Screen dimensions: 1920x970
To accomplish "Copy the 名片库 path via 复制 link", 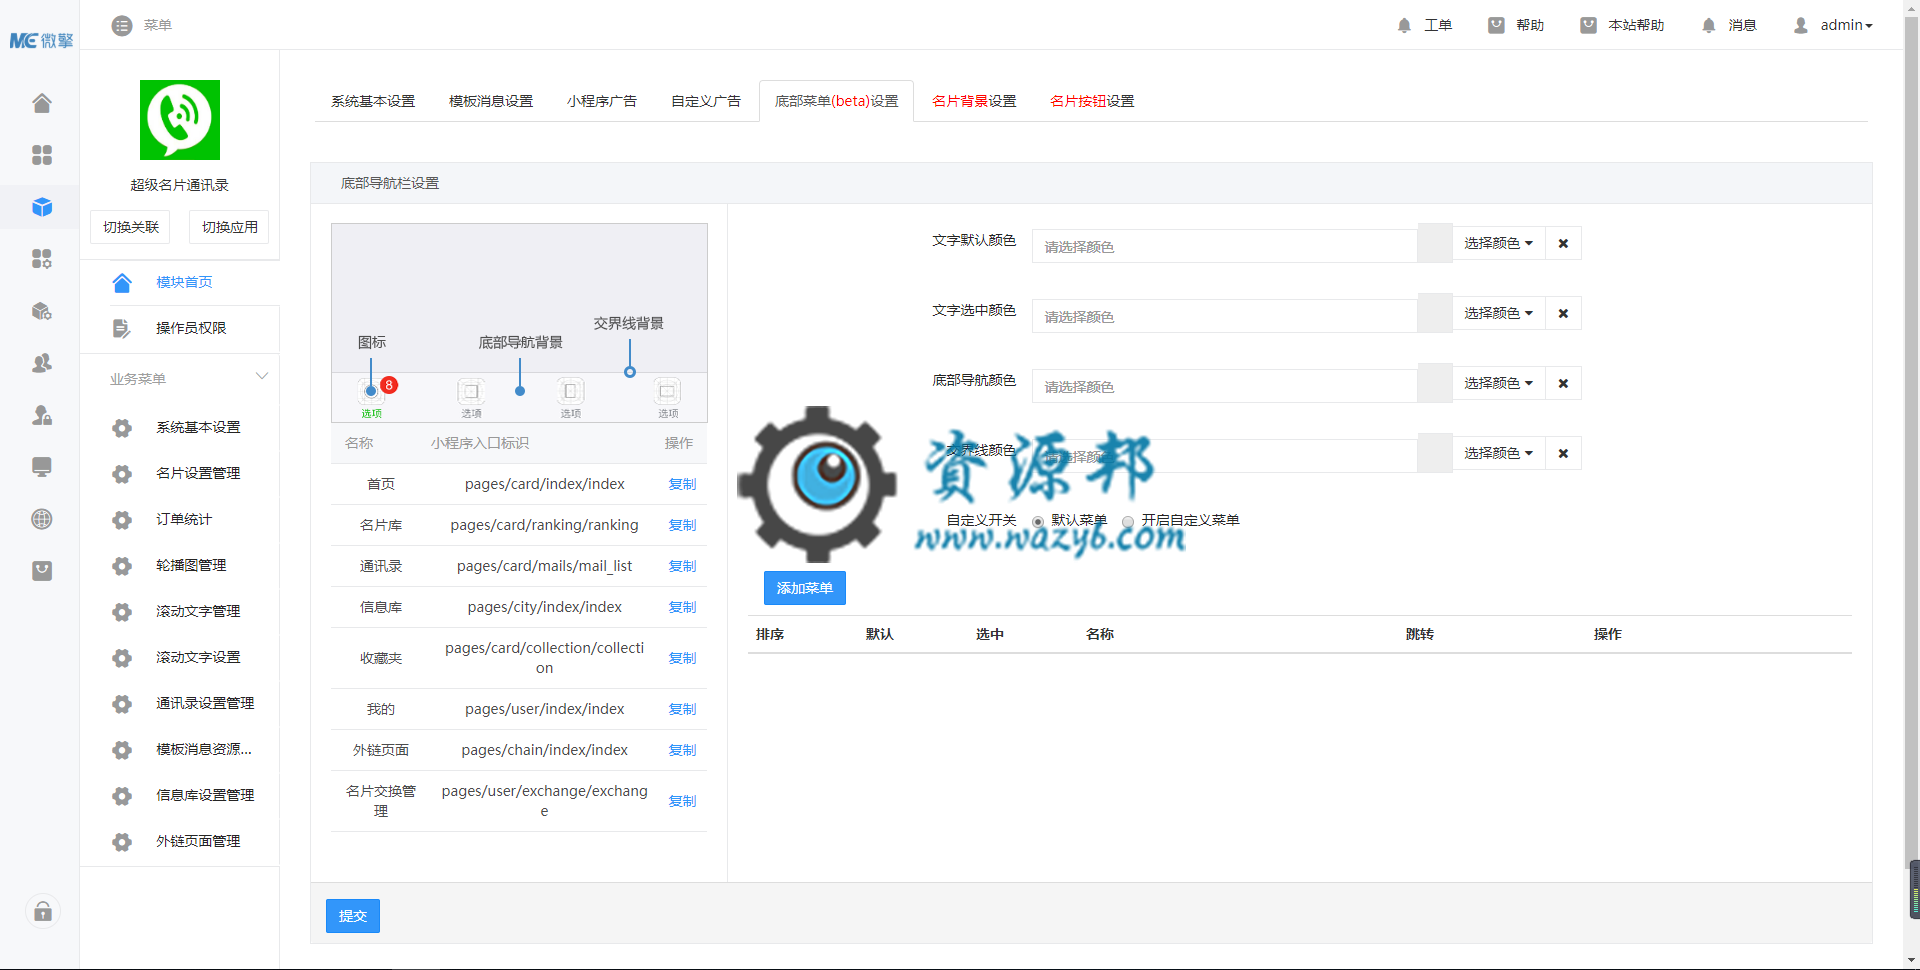I will (x=682, y=525).
